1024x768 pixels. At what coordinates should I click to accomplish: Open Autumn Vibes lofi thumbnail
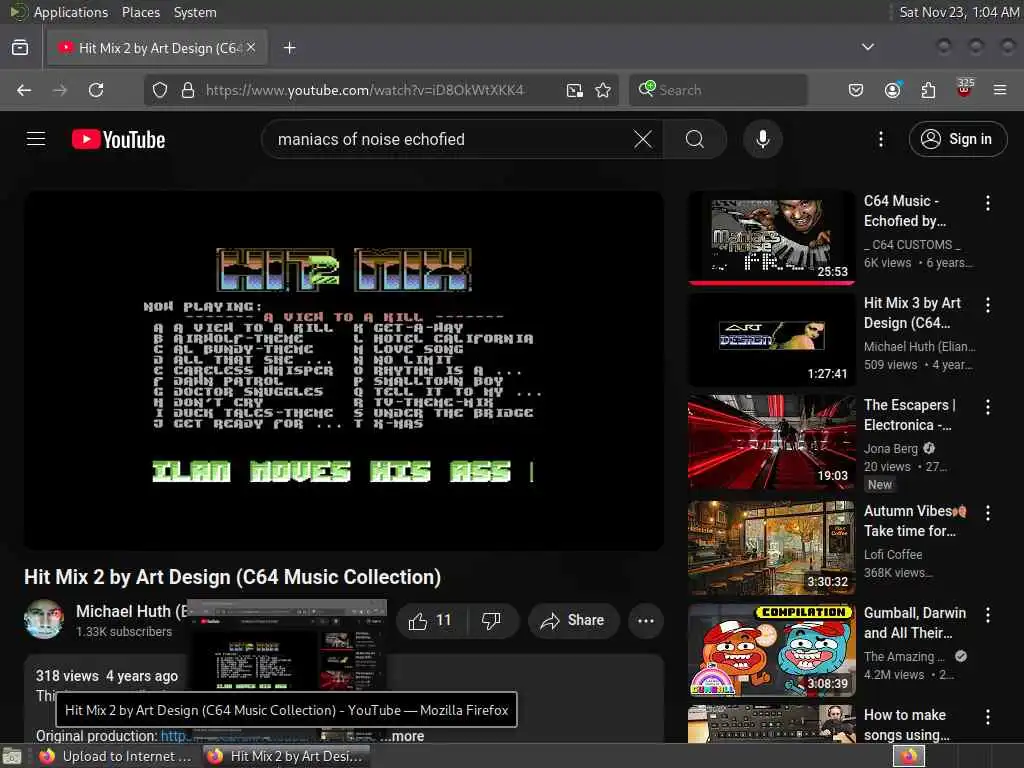(772, 547)
